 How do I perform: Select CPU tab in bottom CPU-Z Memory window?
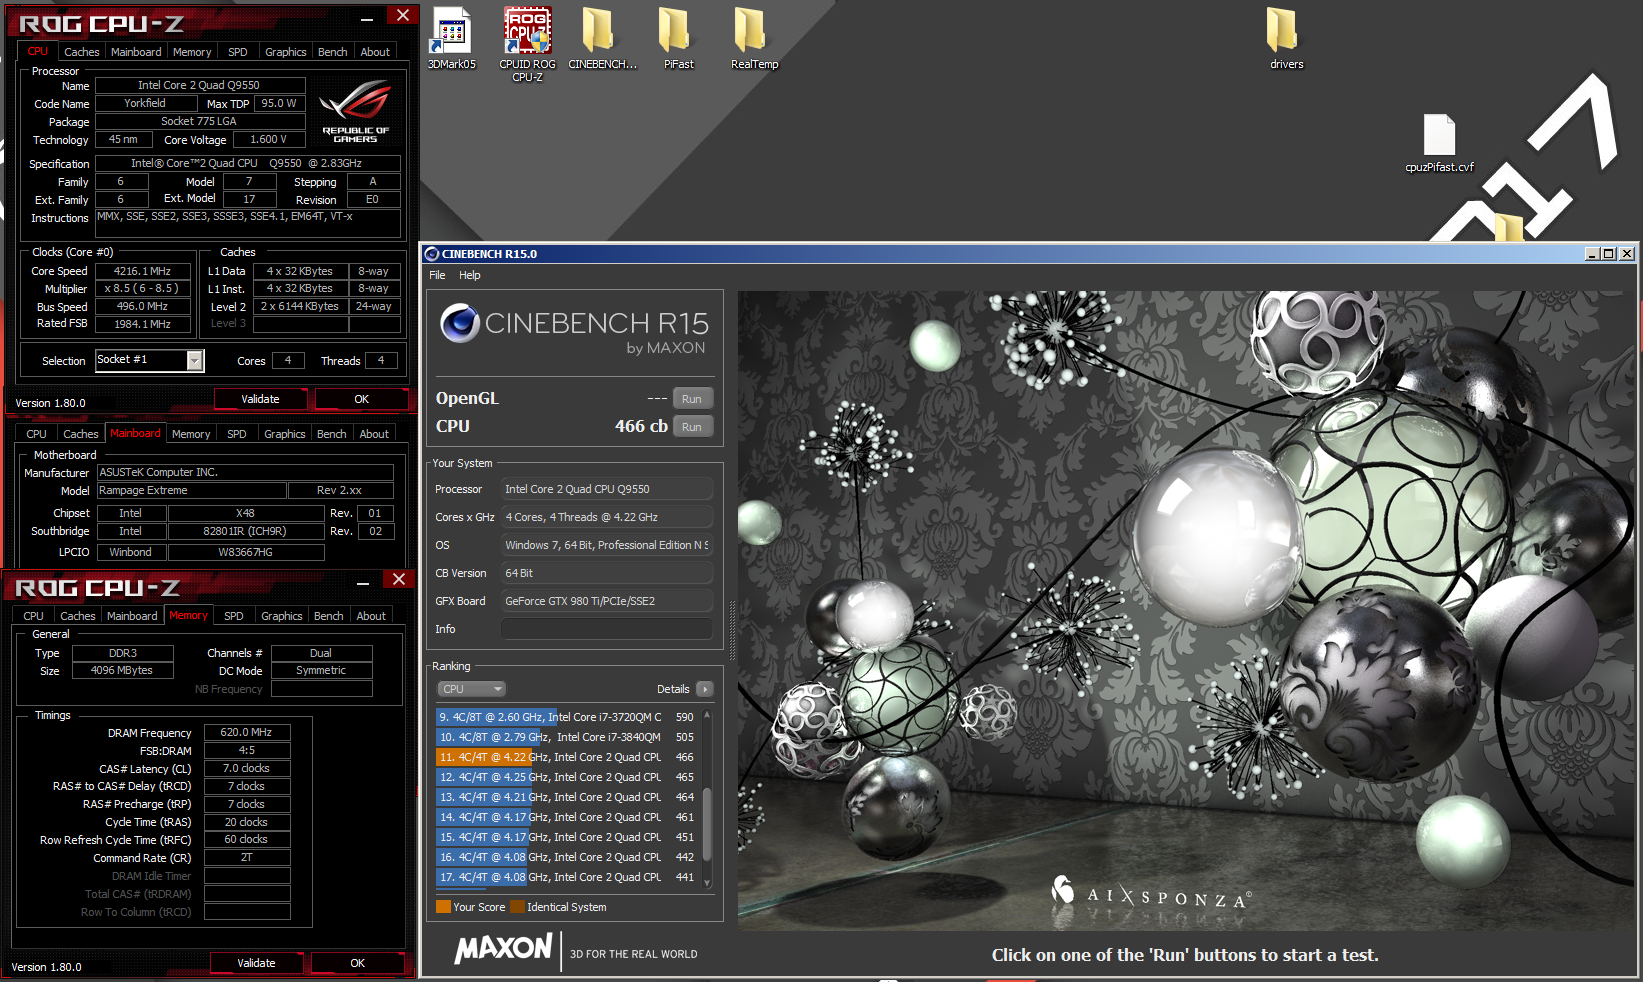pyautogui.click(x=33, y=616)
